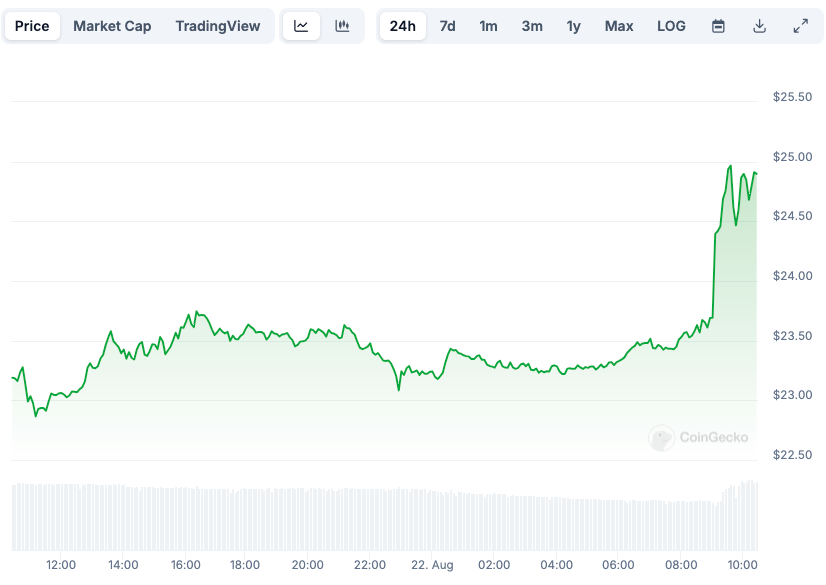This screenshot has width=826, height=585.
Task: Open the TradingView tab
Action: coord(218,26)
